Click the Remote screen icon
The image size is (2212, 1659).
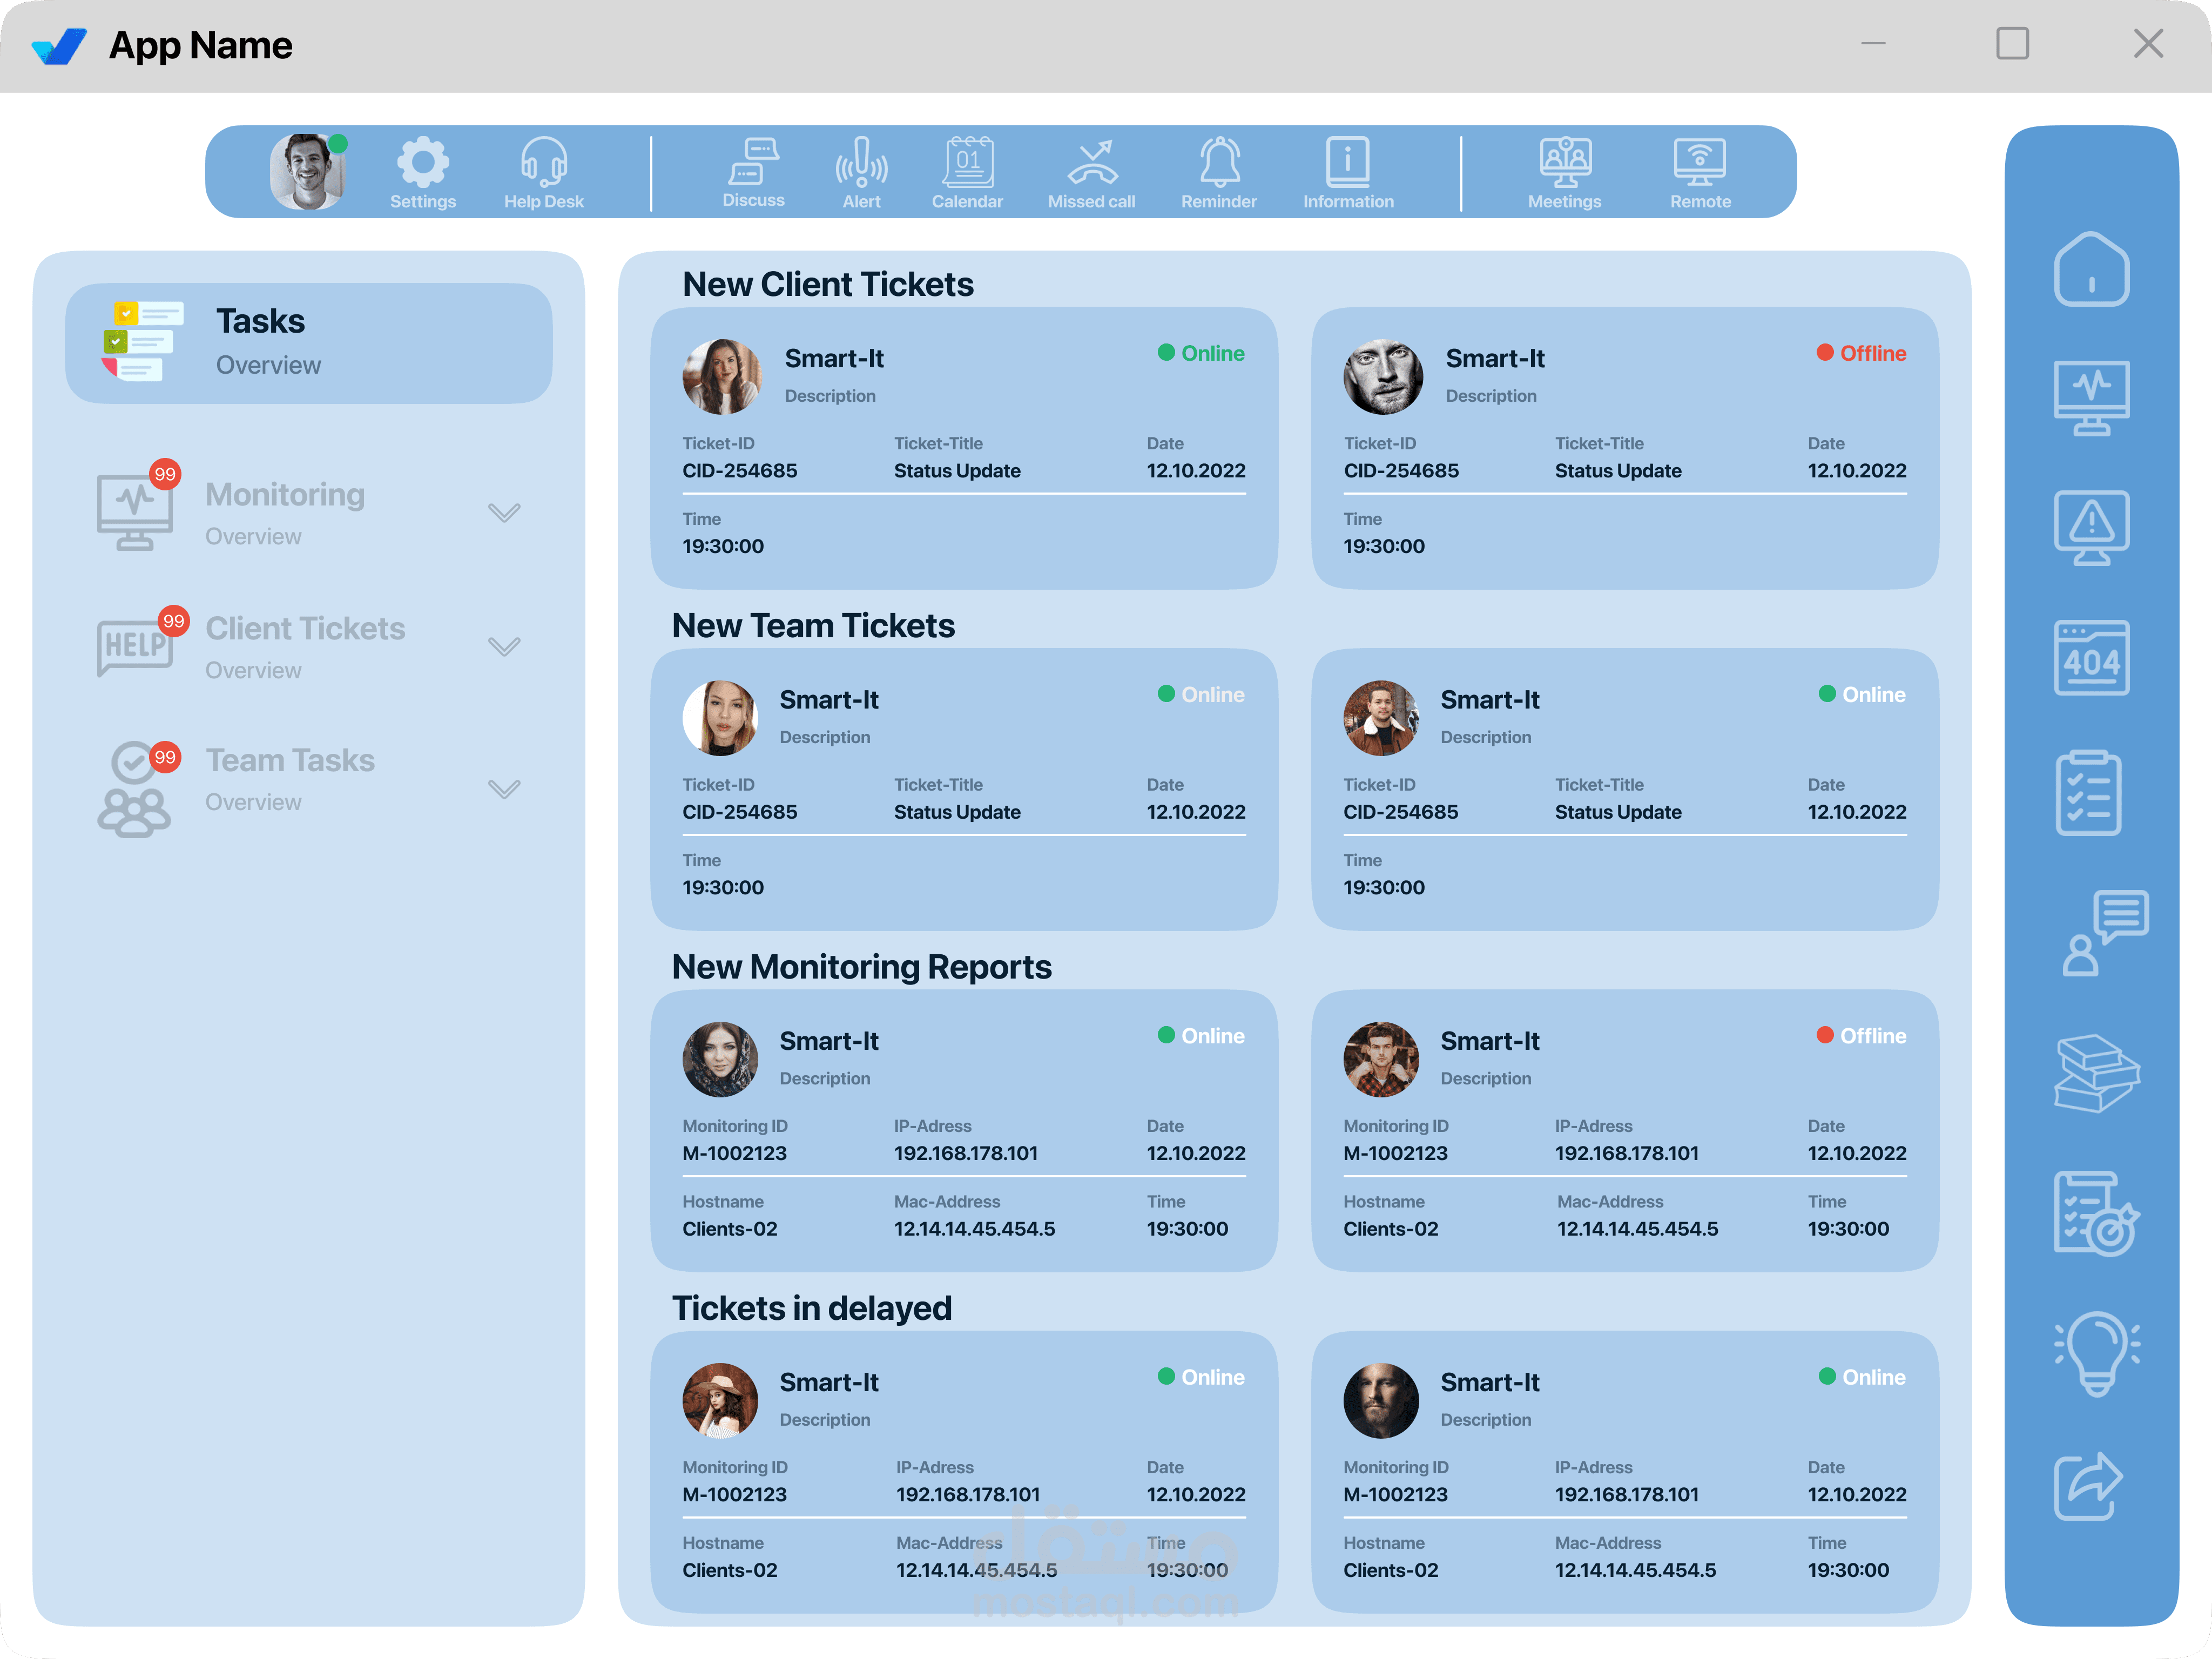coord(1699,162)
